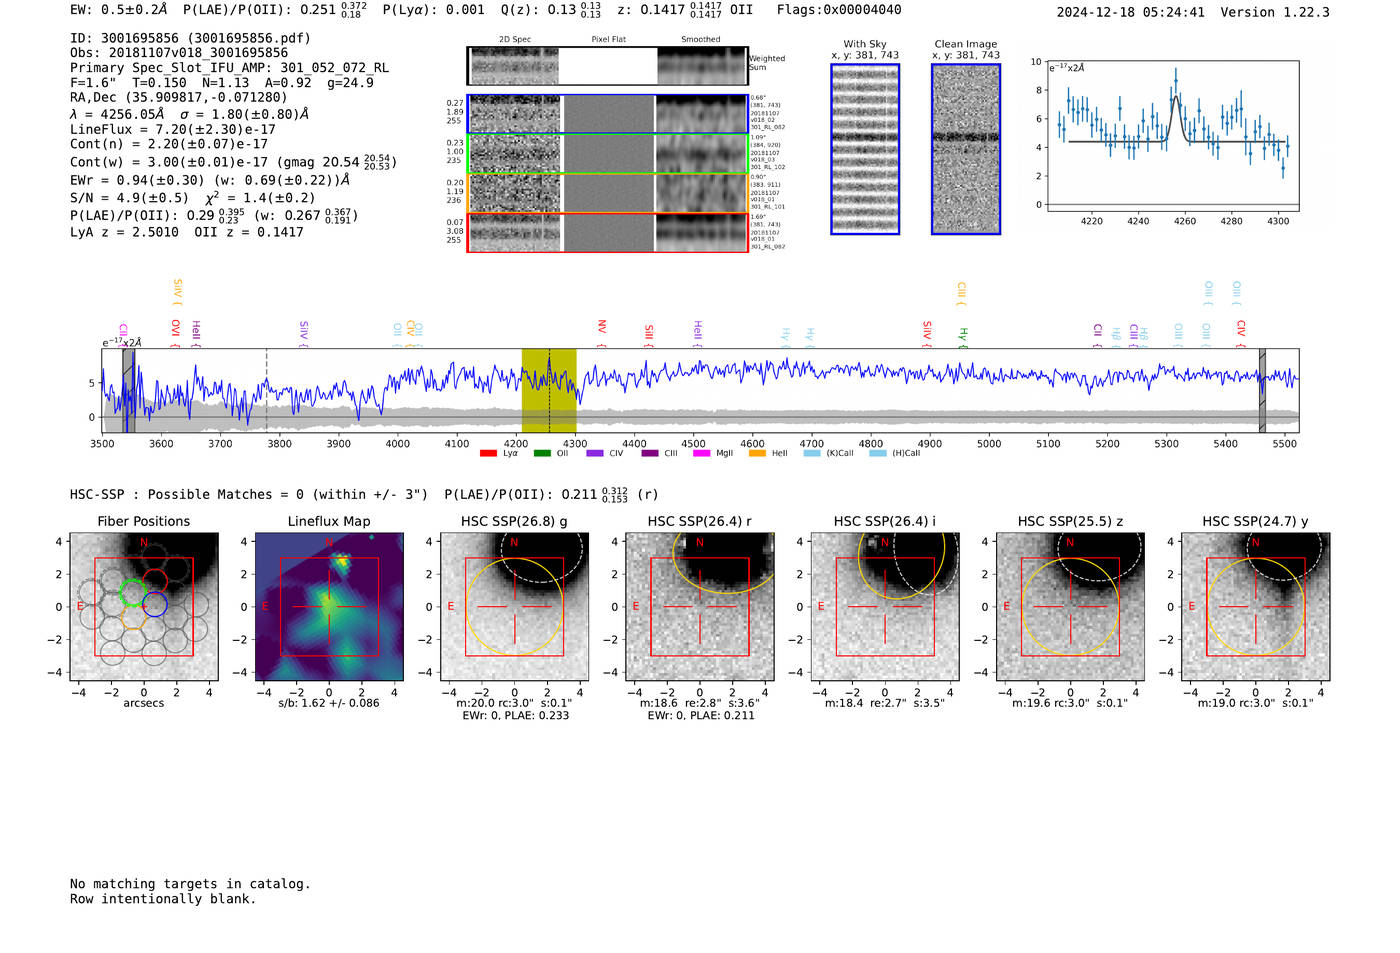The image size is (1400, 953).
Task: Click the orange HeII legend swatch
Action: 757,454
